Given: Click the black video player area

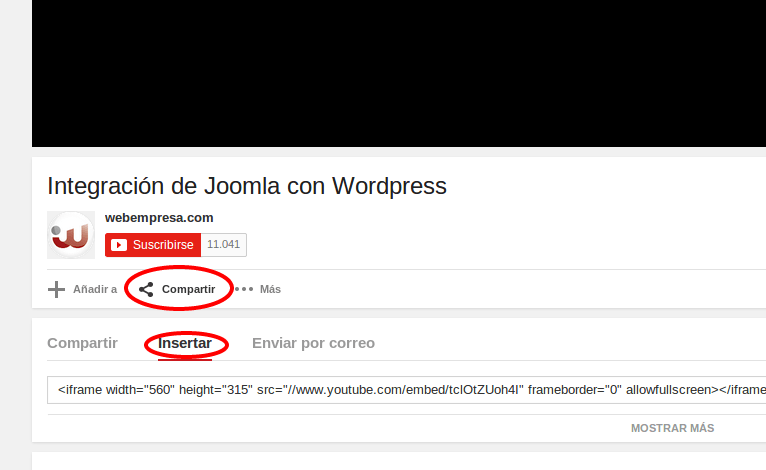Looking at the screenshot, I should tap(399, 73).
